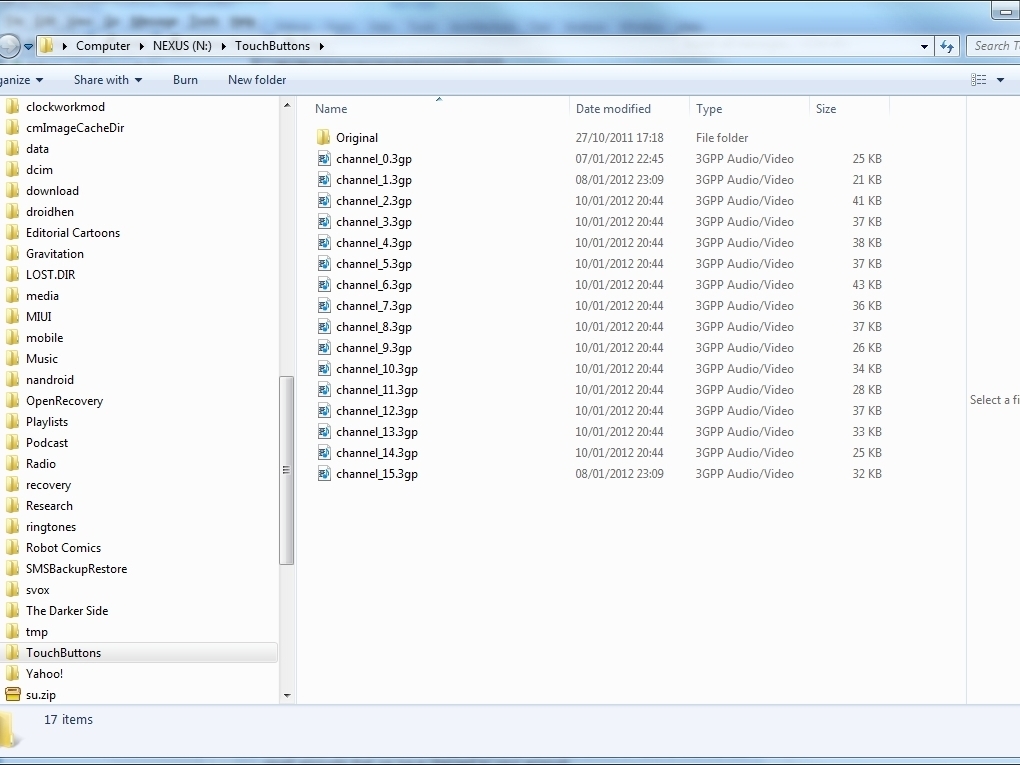Click the clockworkmod folder icon
Viewport: 1020px width, 765px height.
(12, 106)
